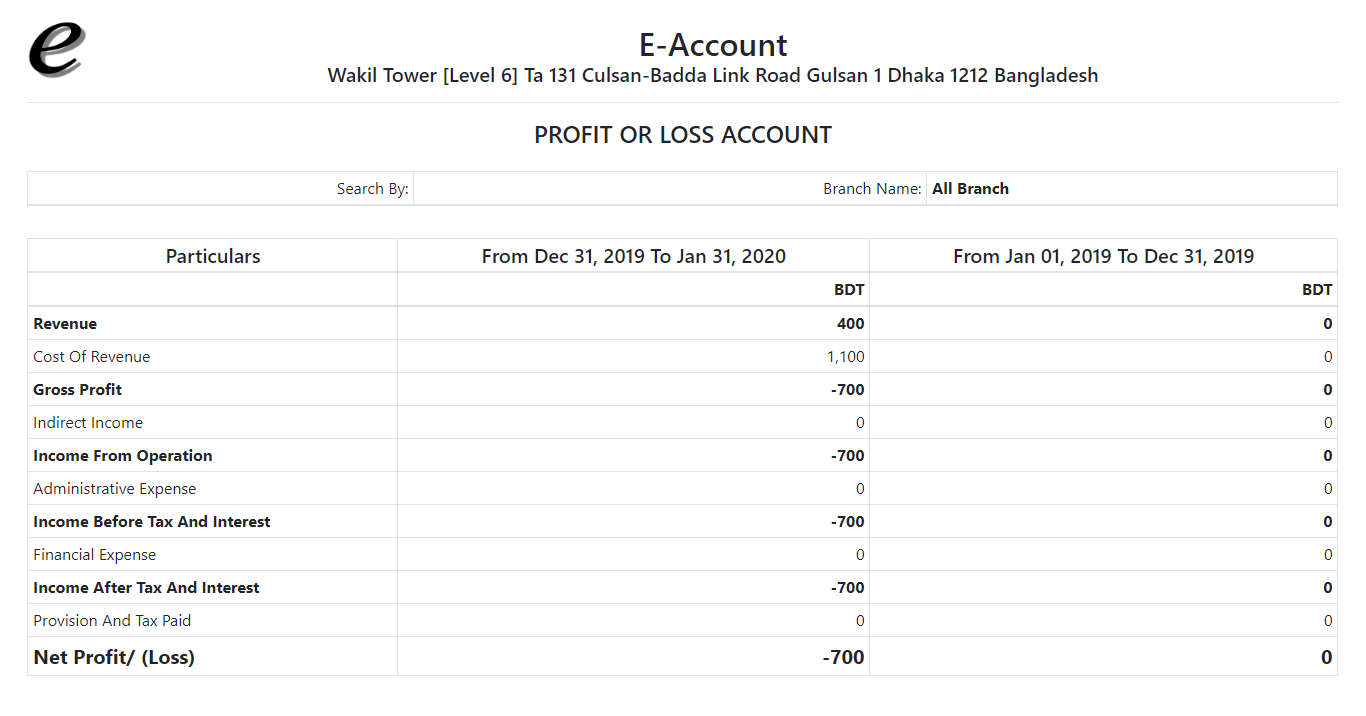Select the Gross Profit row label
The width and height of the screenshot is (1366, 716).
(78, 390)
